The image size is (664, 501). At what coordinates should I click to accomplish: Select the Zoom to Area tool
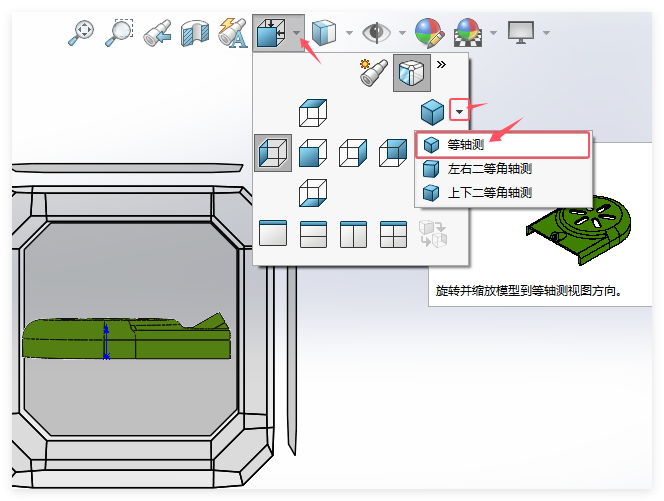pos(119,32)
